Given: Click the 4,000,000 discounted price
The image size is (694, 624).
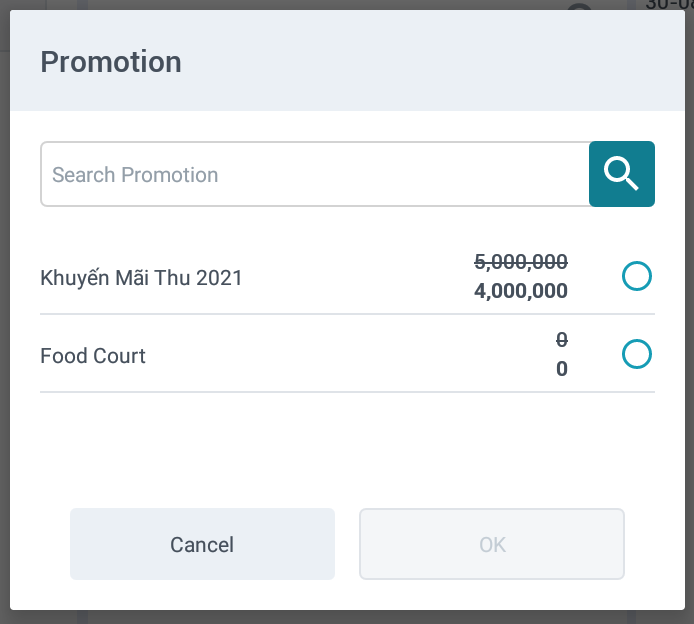Looking at the screenshot, I should (520, 292).
